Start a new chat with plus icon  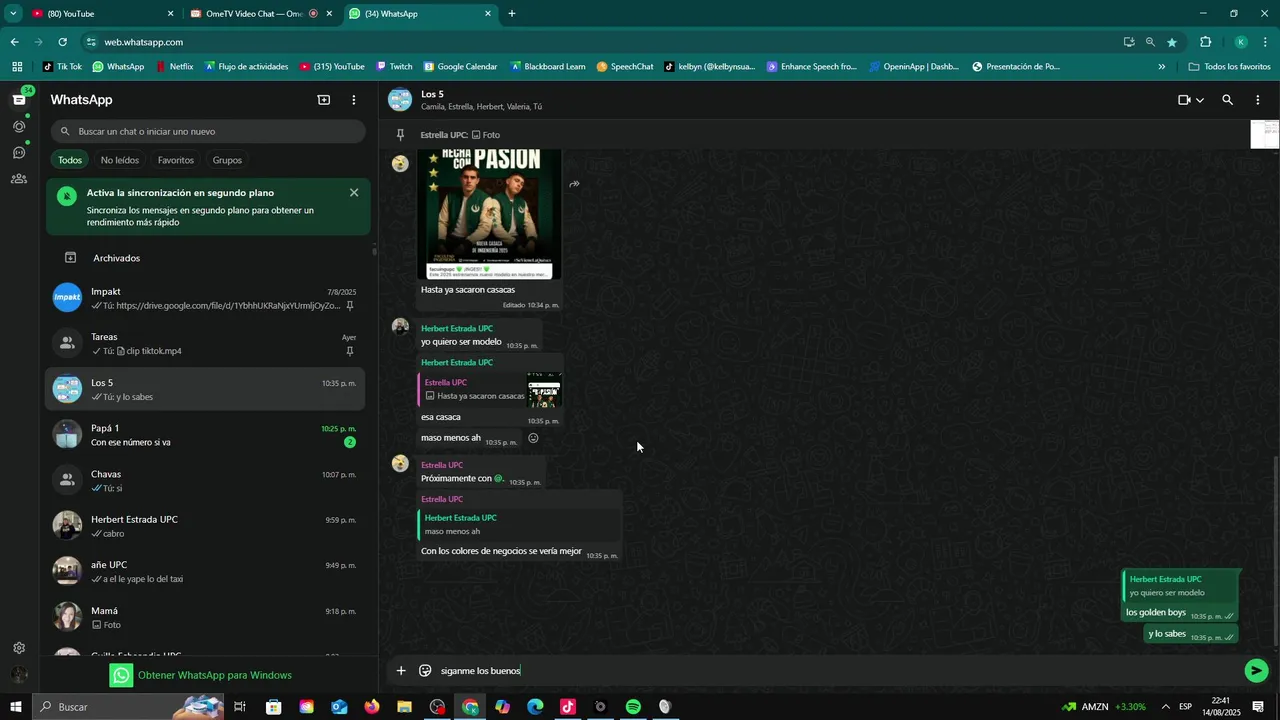pos(324,100)
